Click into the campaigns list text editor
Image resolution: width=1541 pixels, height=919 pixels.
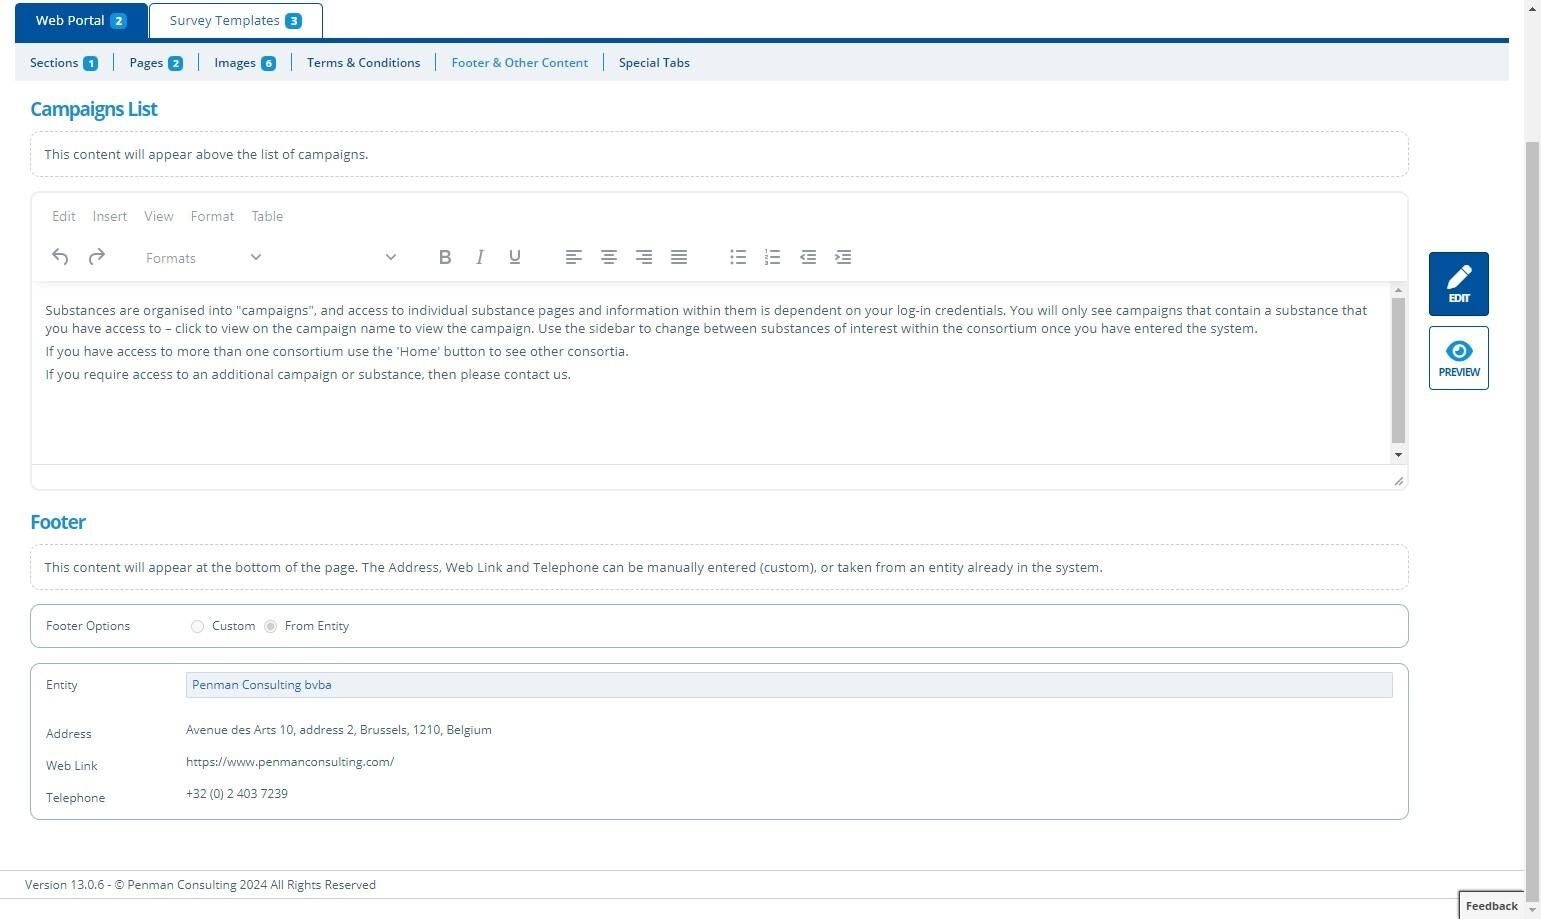click(x=711, y=373)
